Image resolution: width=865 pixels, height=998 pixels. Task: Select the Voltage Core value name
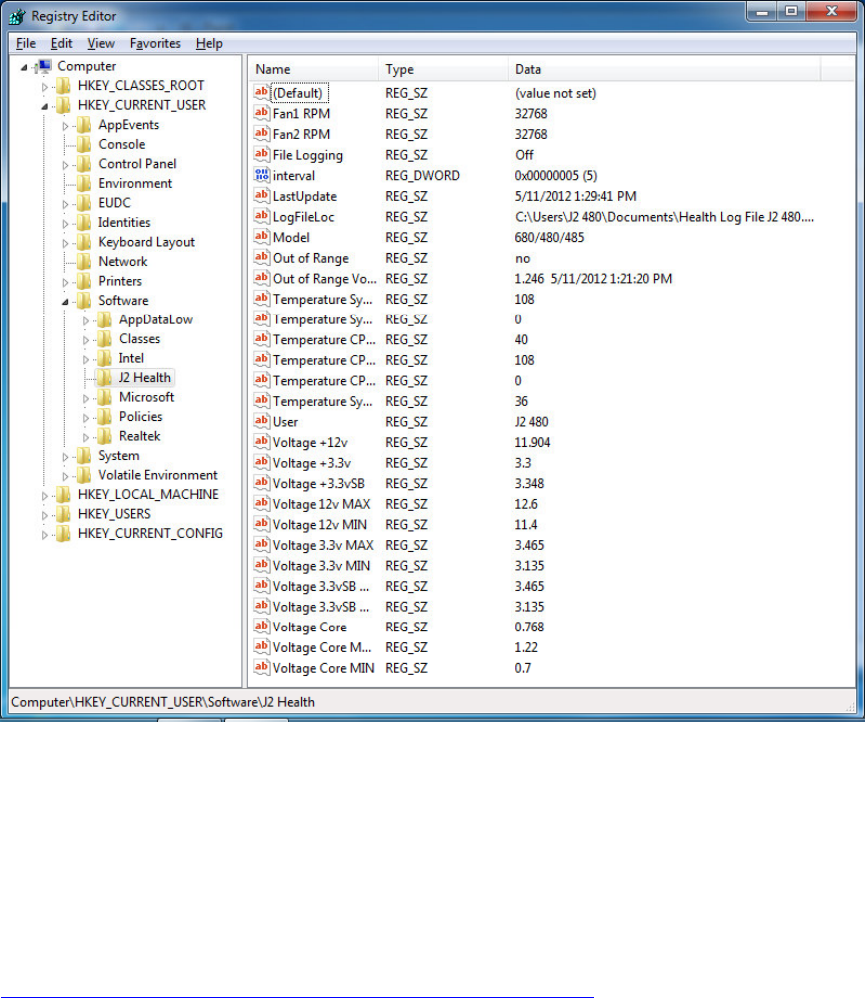click(x=309, y=628)
